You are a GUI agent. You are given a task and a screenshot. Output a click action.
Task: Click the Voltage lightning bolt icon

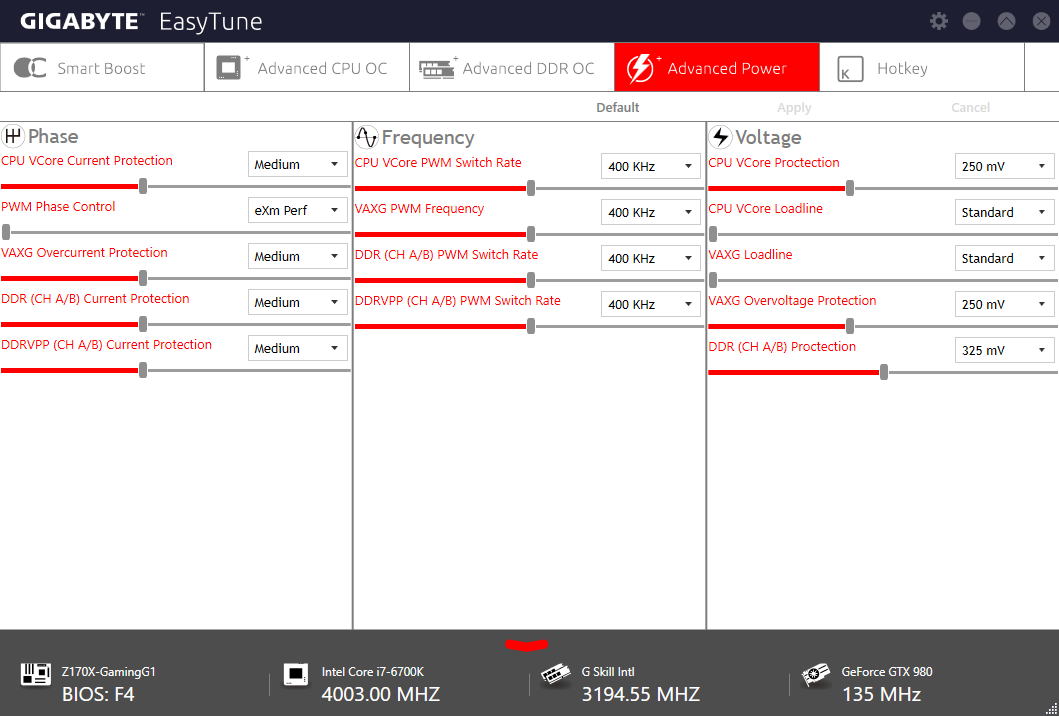tap(721, 137)
